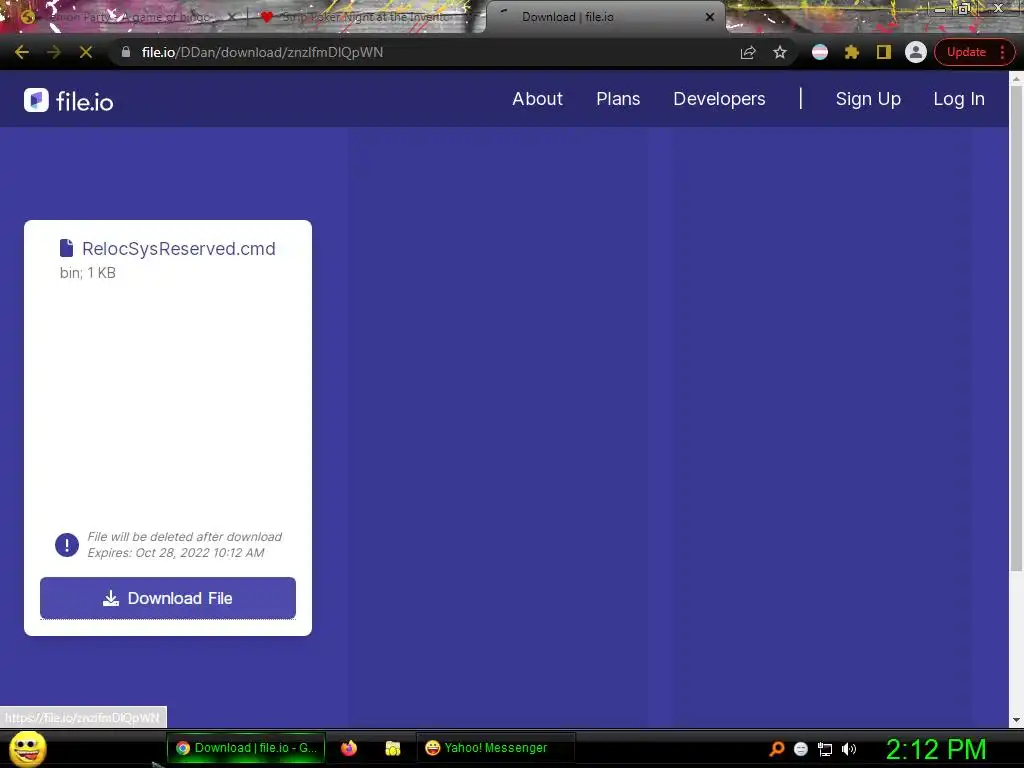
Task: Click the browser forward arrow
Action: [x=54, y=52]
